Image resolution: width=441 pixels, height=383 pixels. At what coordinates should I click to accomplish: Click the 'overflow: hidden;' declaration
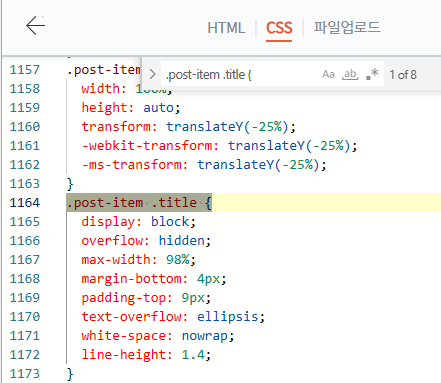[146, 241]
